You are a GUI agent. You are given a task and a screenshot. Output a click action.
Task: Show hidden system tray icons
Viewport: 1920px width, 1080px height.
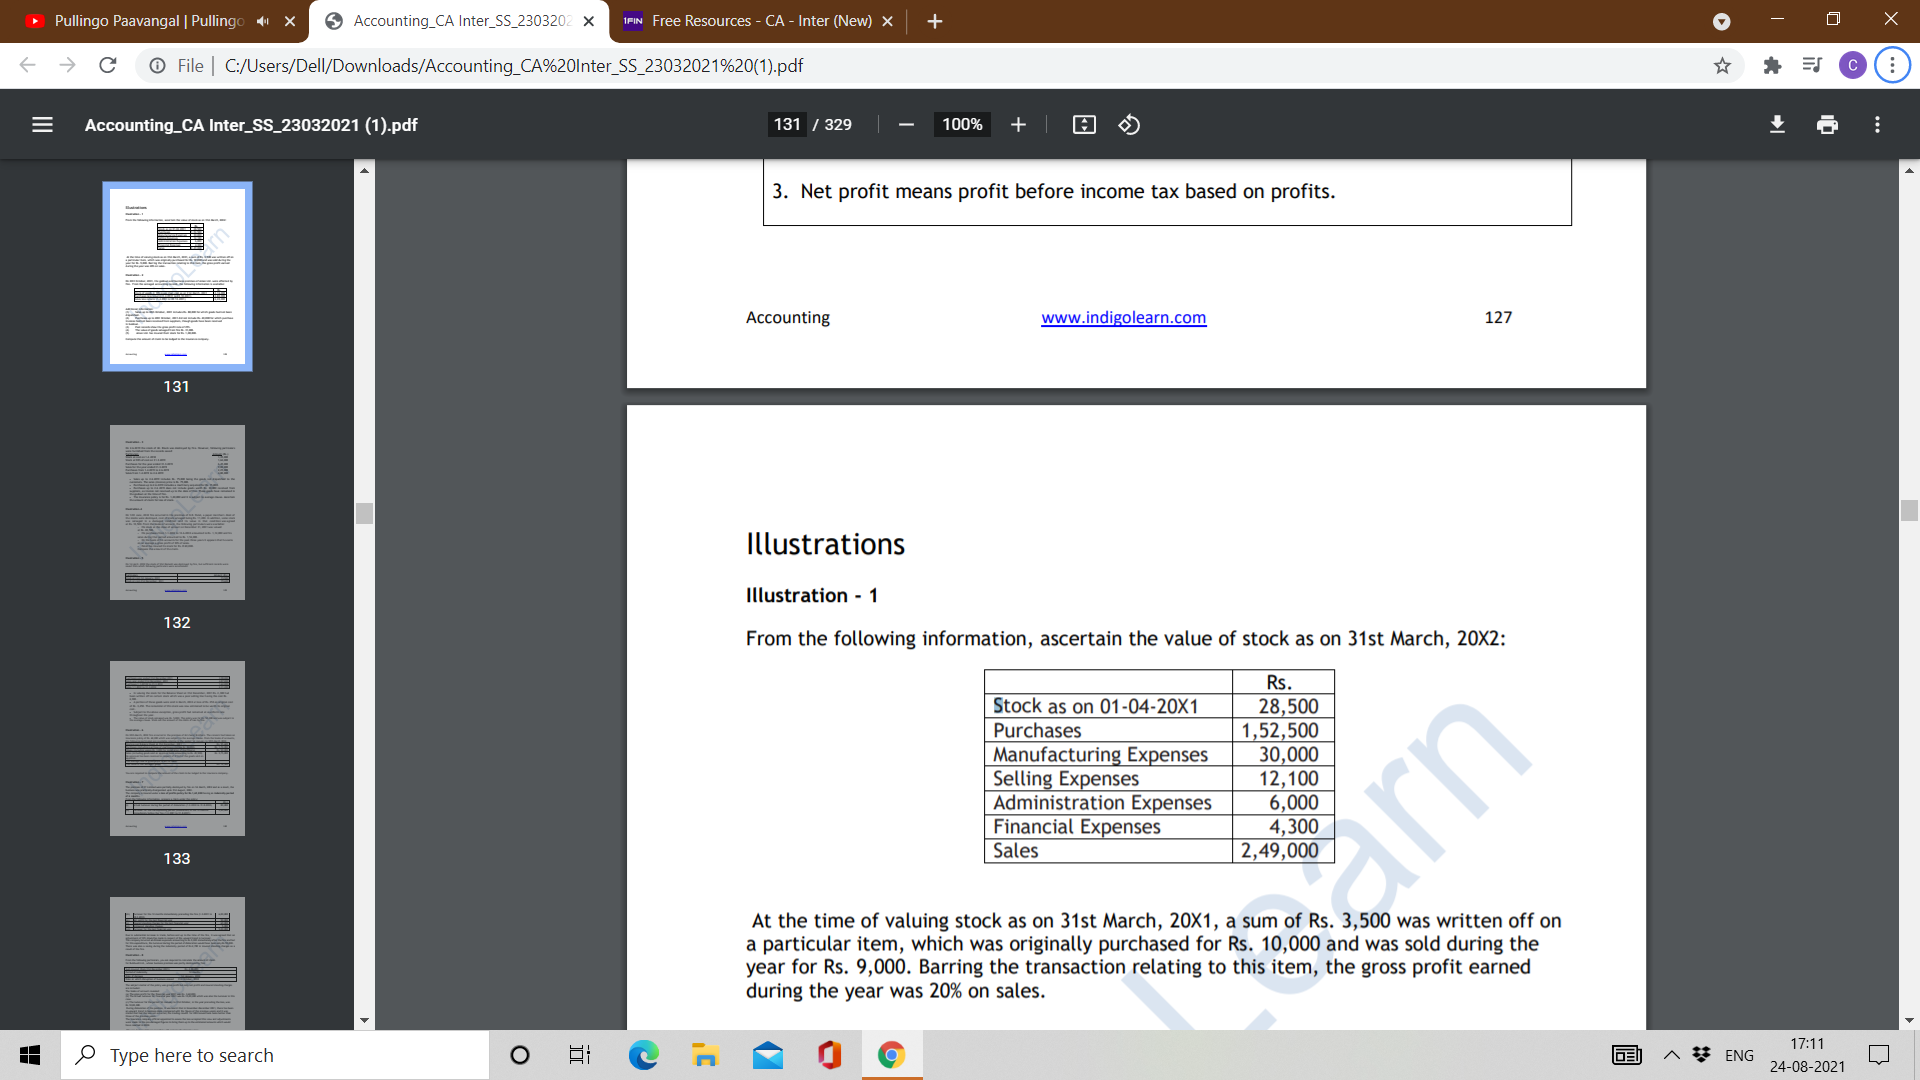point(1671,1055)
